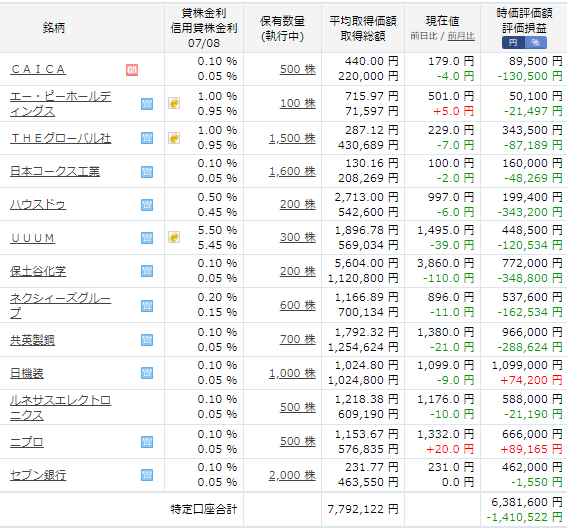567x528 pixels.
Task: Open the 保土谷化学 stock link
Action: tap(38, 271)
